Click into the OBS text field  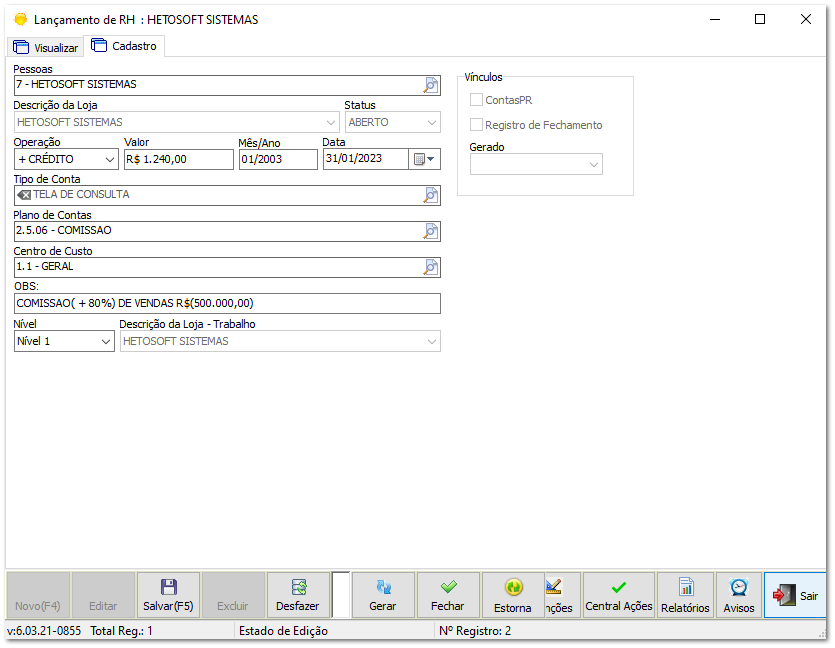(x=227, y=304)
